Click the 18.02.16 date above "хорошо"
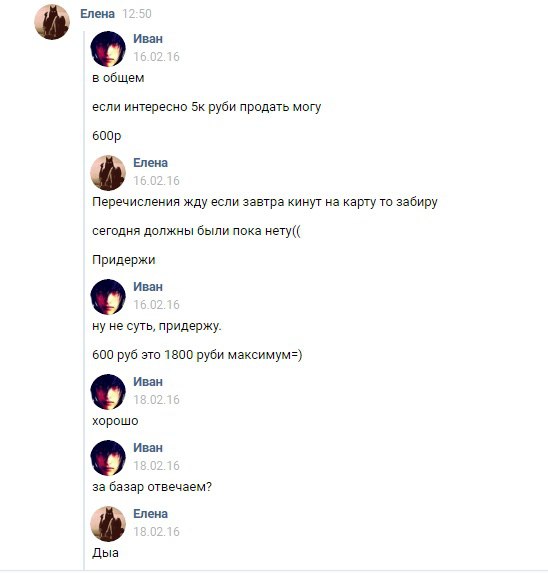This screenshot has height=573, width=548. tap(156, 399)
